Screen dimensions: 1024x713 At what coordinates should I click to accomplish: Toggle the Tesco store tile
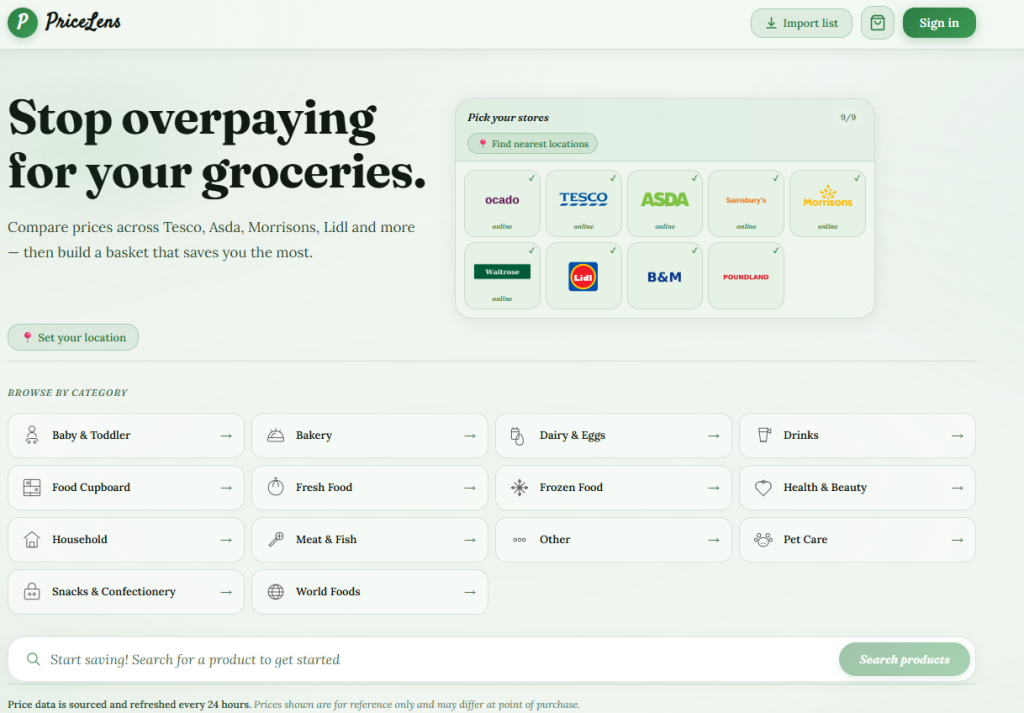point(583,203)
